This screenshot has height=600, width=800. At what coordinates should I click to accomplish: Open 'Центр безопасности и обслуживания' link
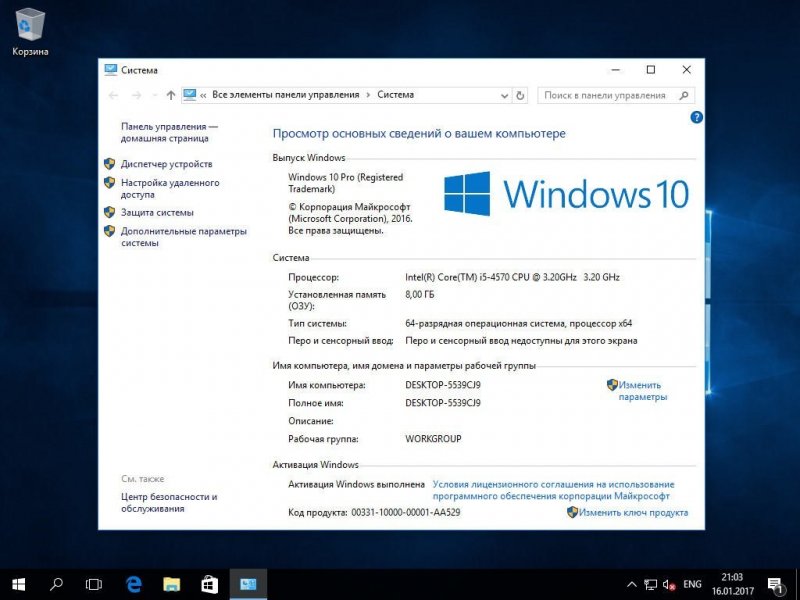click(169, 503)
